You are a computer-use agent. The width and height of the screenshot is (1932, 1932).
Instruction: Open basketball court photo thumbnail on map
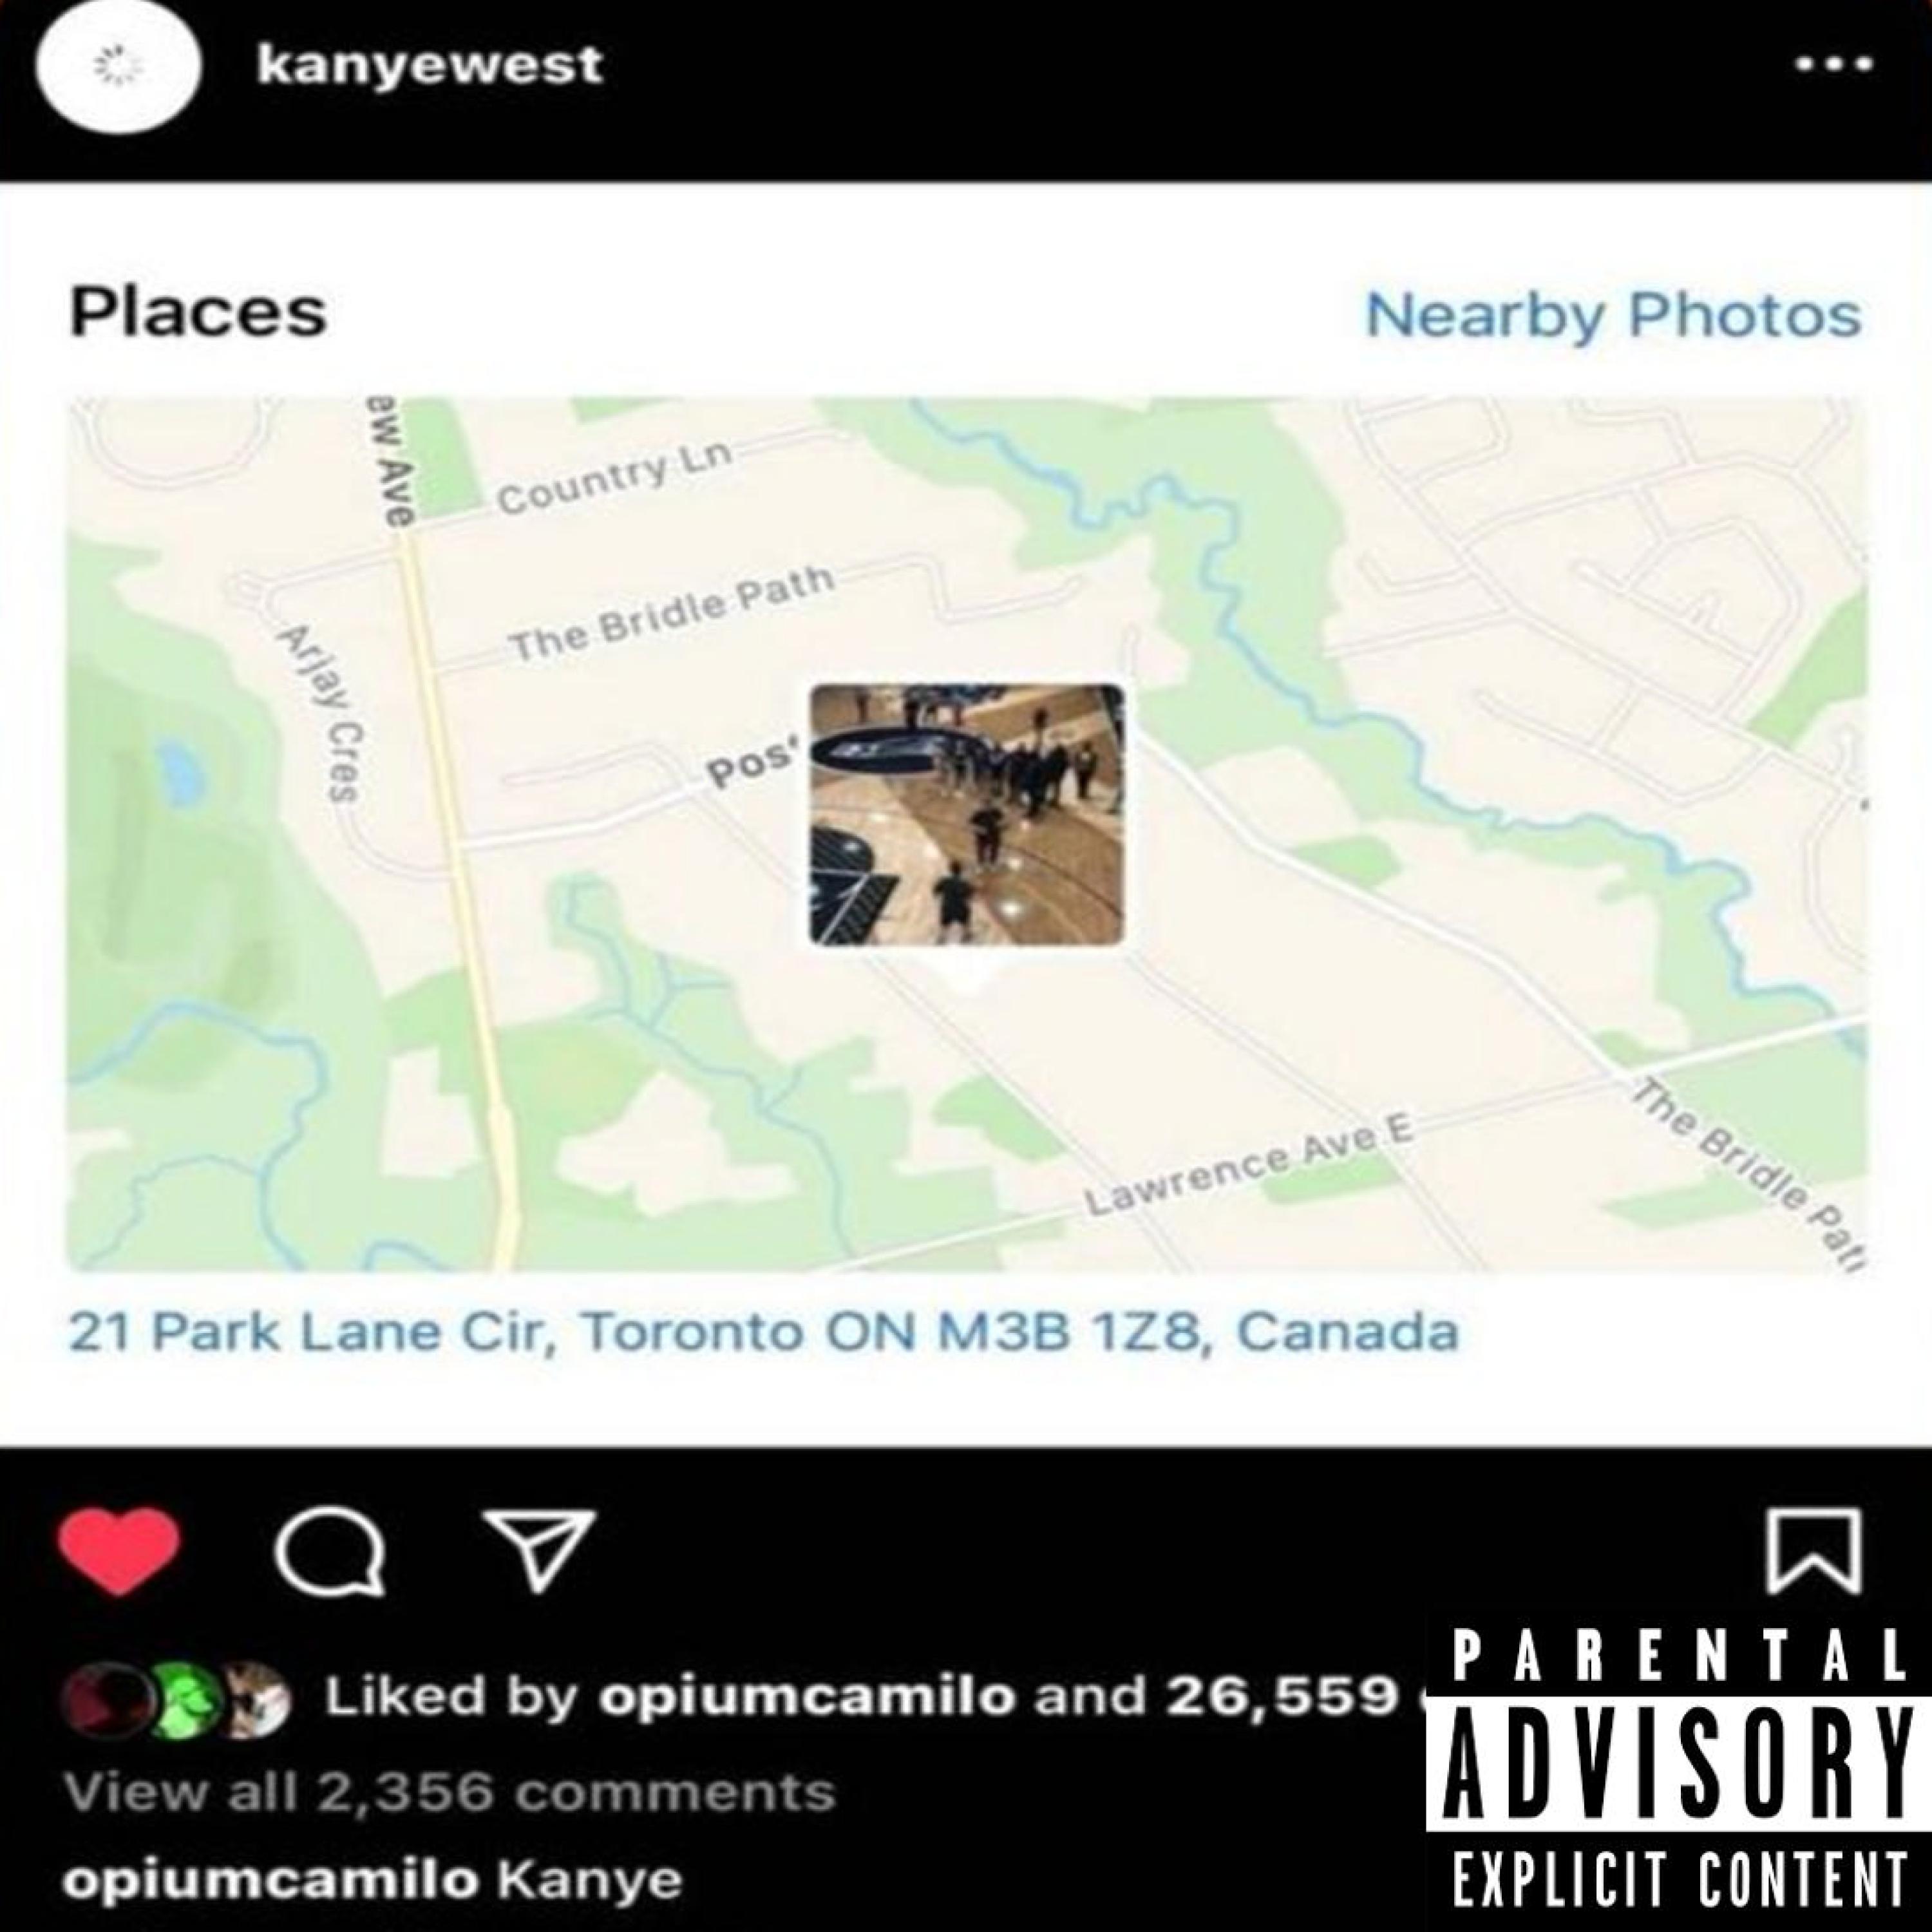click(x=967, y=814)
